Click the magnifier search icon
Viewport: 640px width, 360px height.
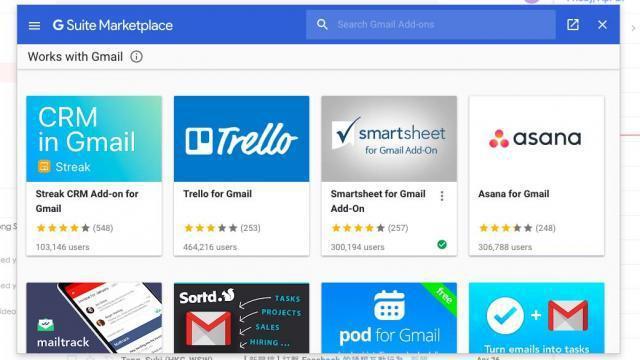322,24
